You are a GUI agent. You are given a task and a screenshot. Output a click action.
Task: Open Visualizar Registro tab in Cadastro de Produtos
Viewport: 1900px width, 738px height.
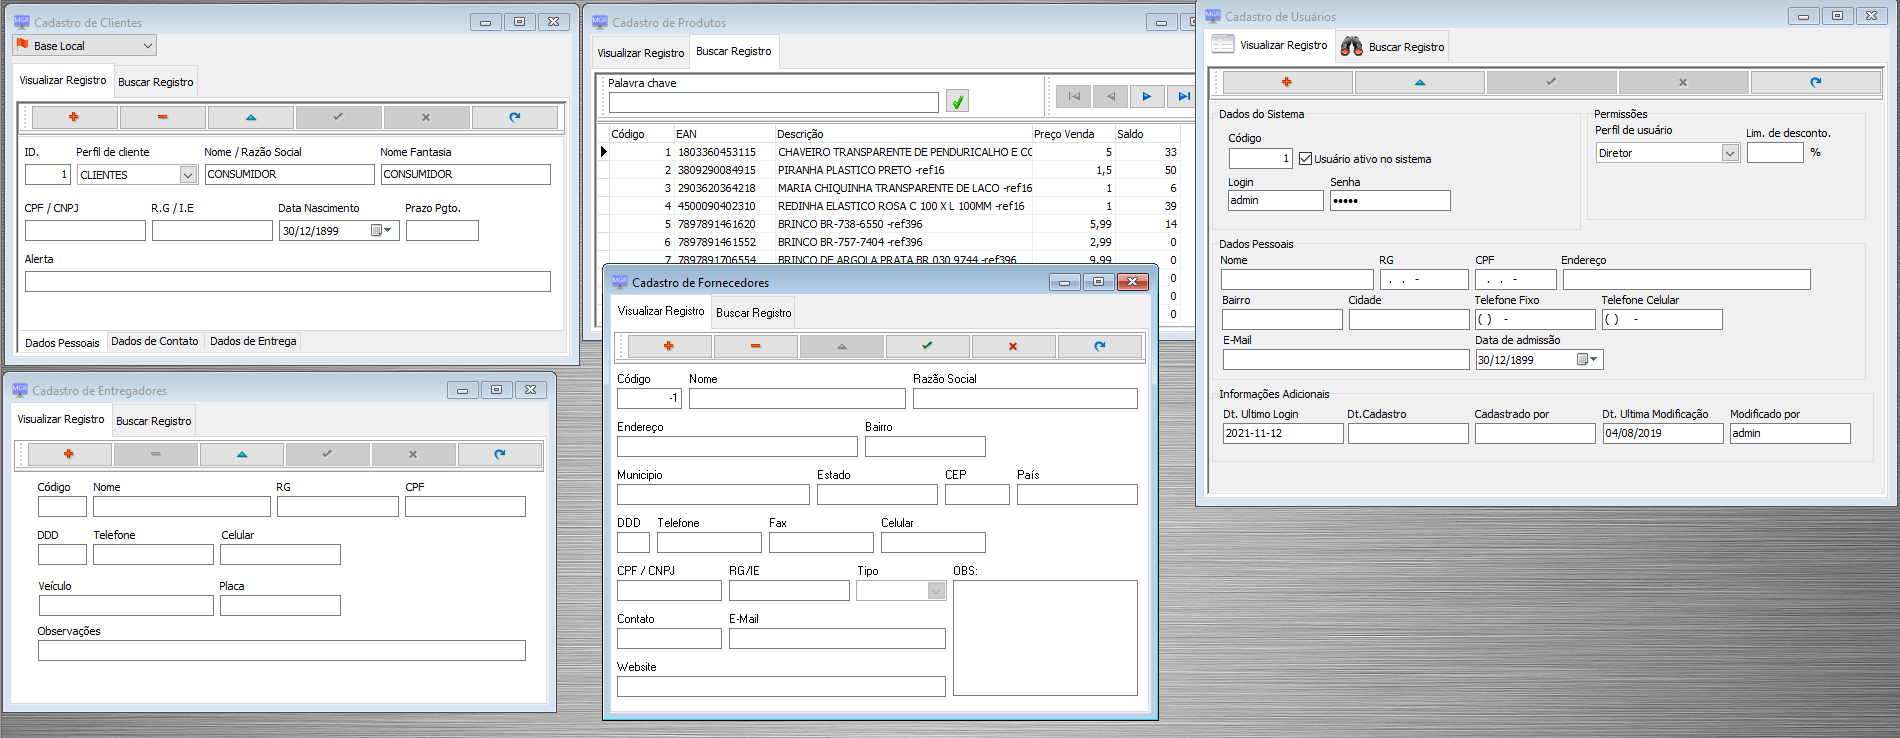(641, 53)
